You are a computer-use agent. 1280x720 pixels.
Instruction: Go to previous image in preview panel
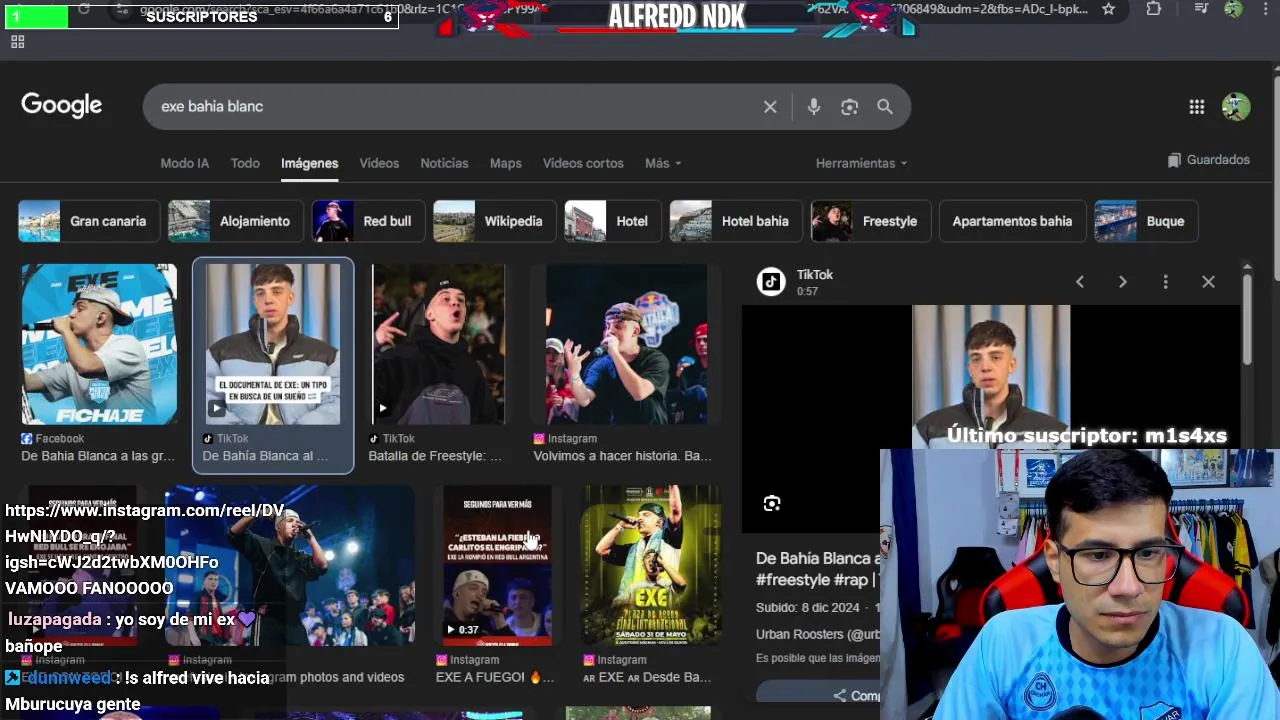[1080, 282]
